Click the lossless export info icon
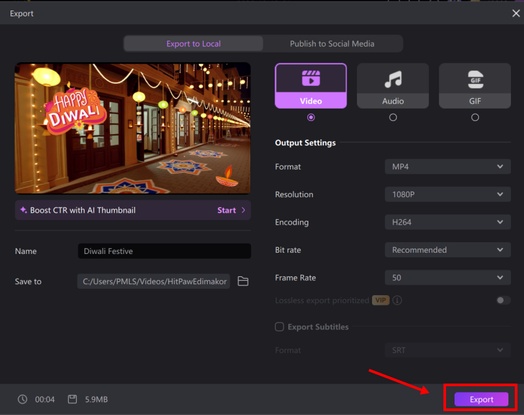 coord(397,300)
